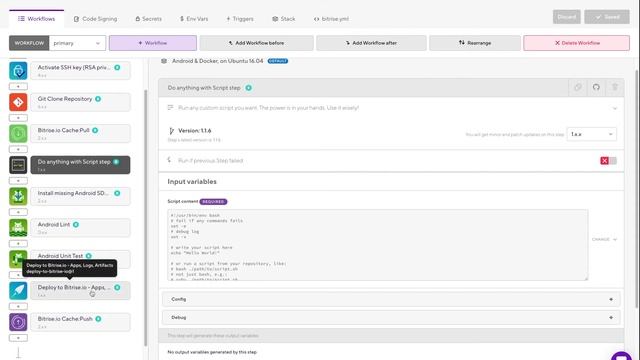Viewport: 640px width, 360px height.
Task: Click the Activate SSH key step icon
Action: 18,71
